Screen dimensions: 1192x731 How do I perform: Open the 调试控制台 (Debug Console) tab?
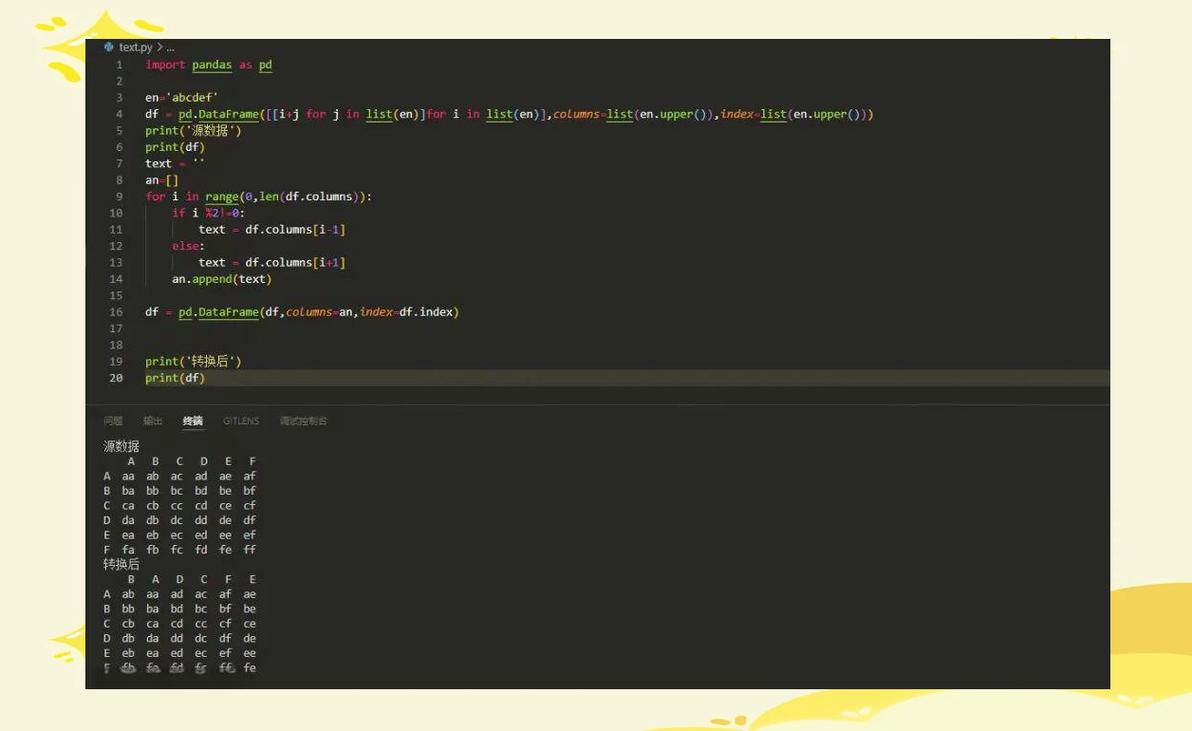302,420
